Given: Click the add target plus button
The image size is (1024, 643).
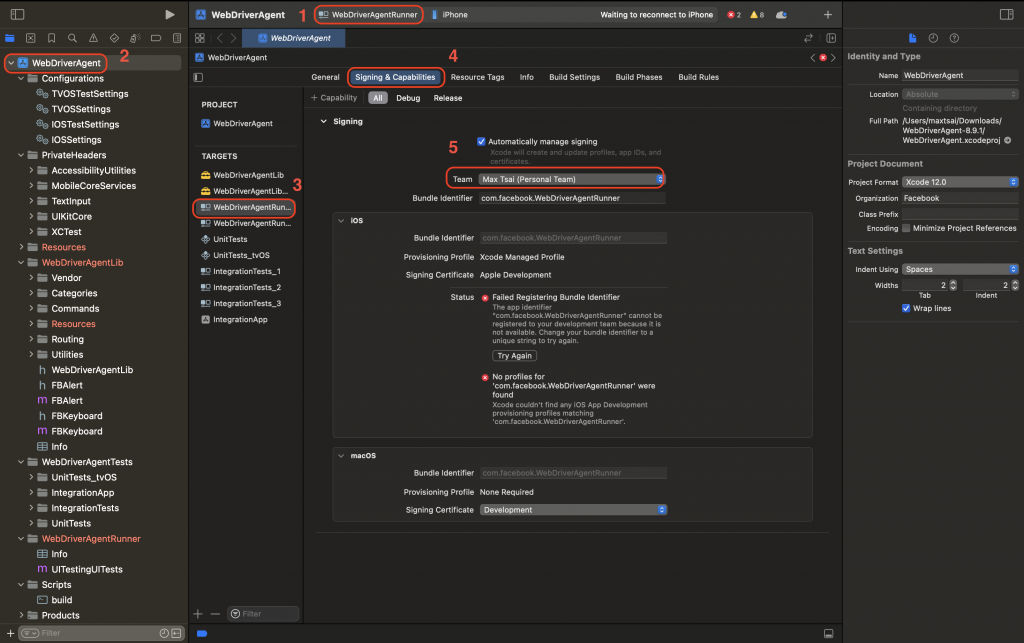Looking at the screenshot, I should coord(198,614).
